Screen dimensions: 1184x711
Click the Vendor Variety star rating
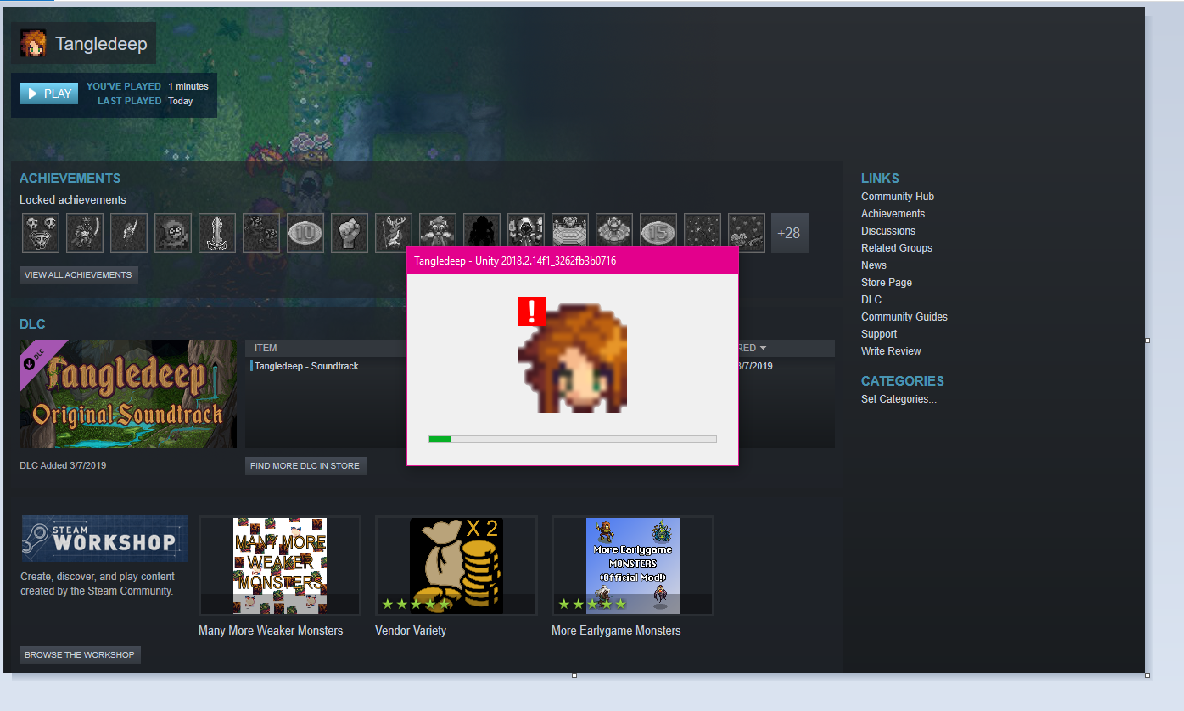pos(415,604)
